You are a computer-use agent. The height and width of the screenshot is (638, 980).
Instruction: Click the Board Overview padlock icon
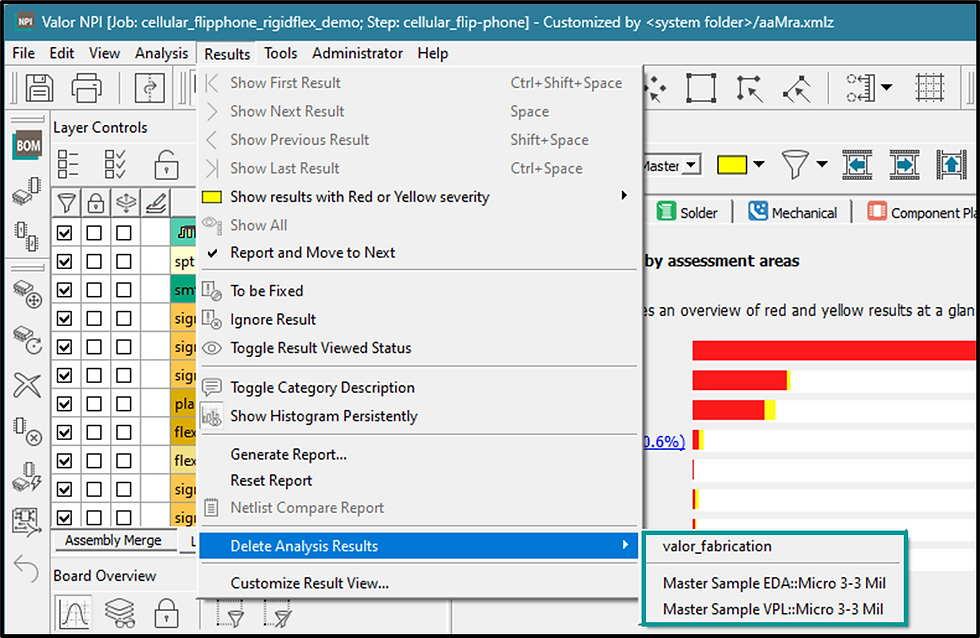(166, 612)
